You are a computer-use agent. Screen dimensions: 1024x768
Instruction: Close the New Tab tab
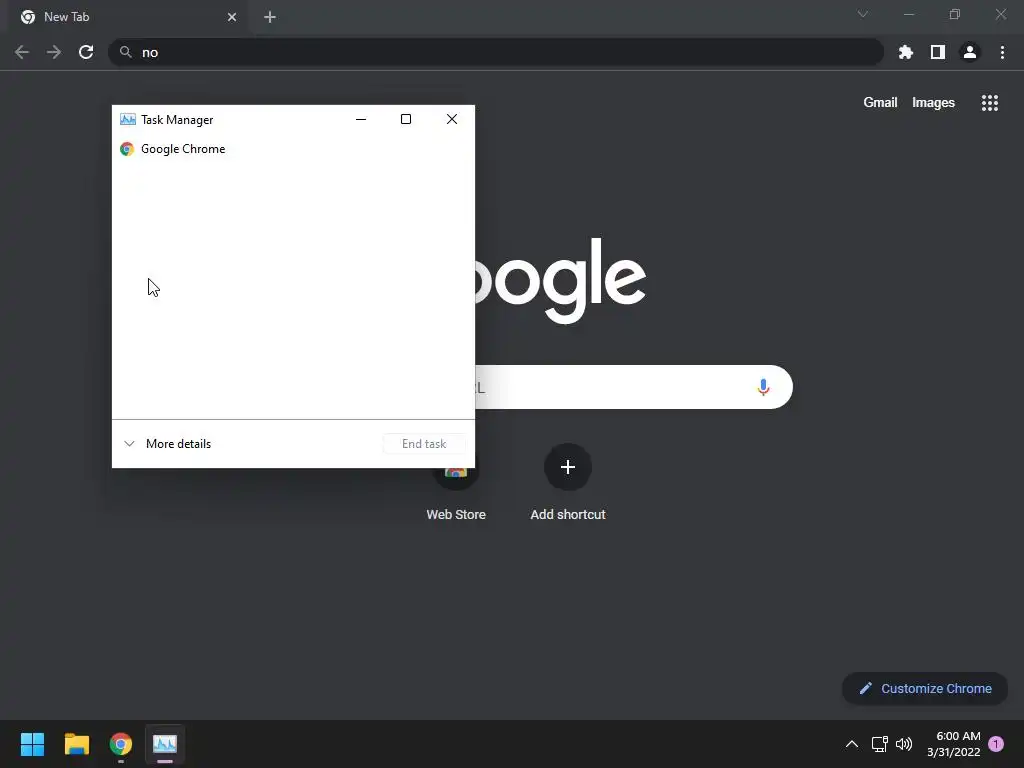(x=232, y=17)
